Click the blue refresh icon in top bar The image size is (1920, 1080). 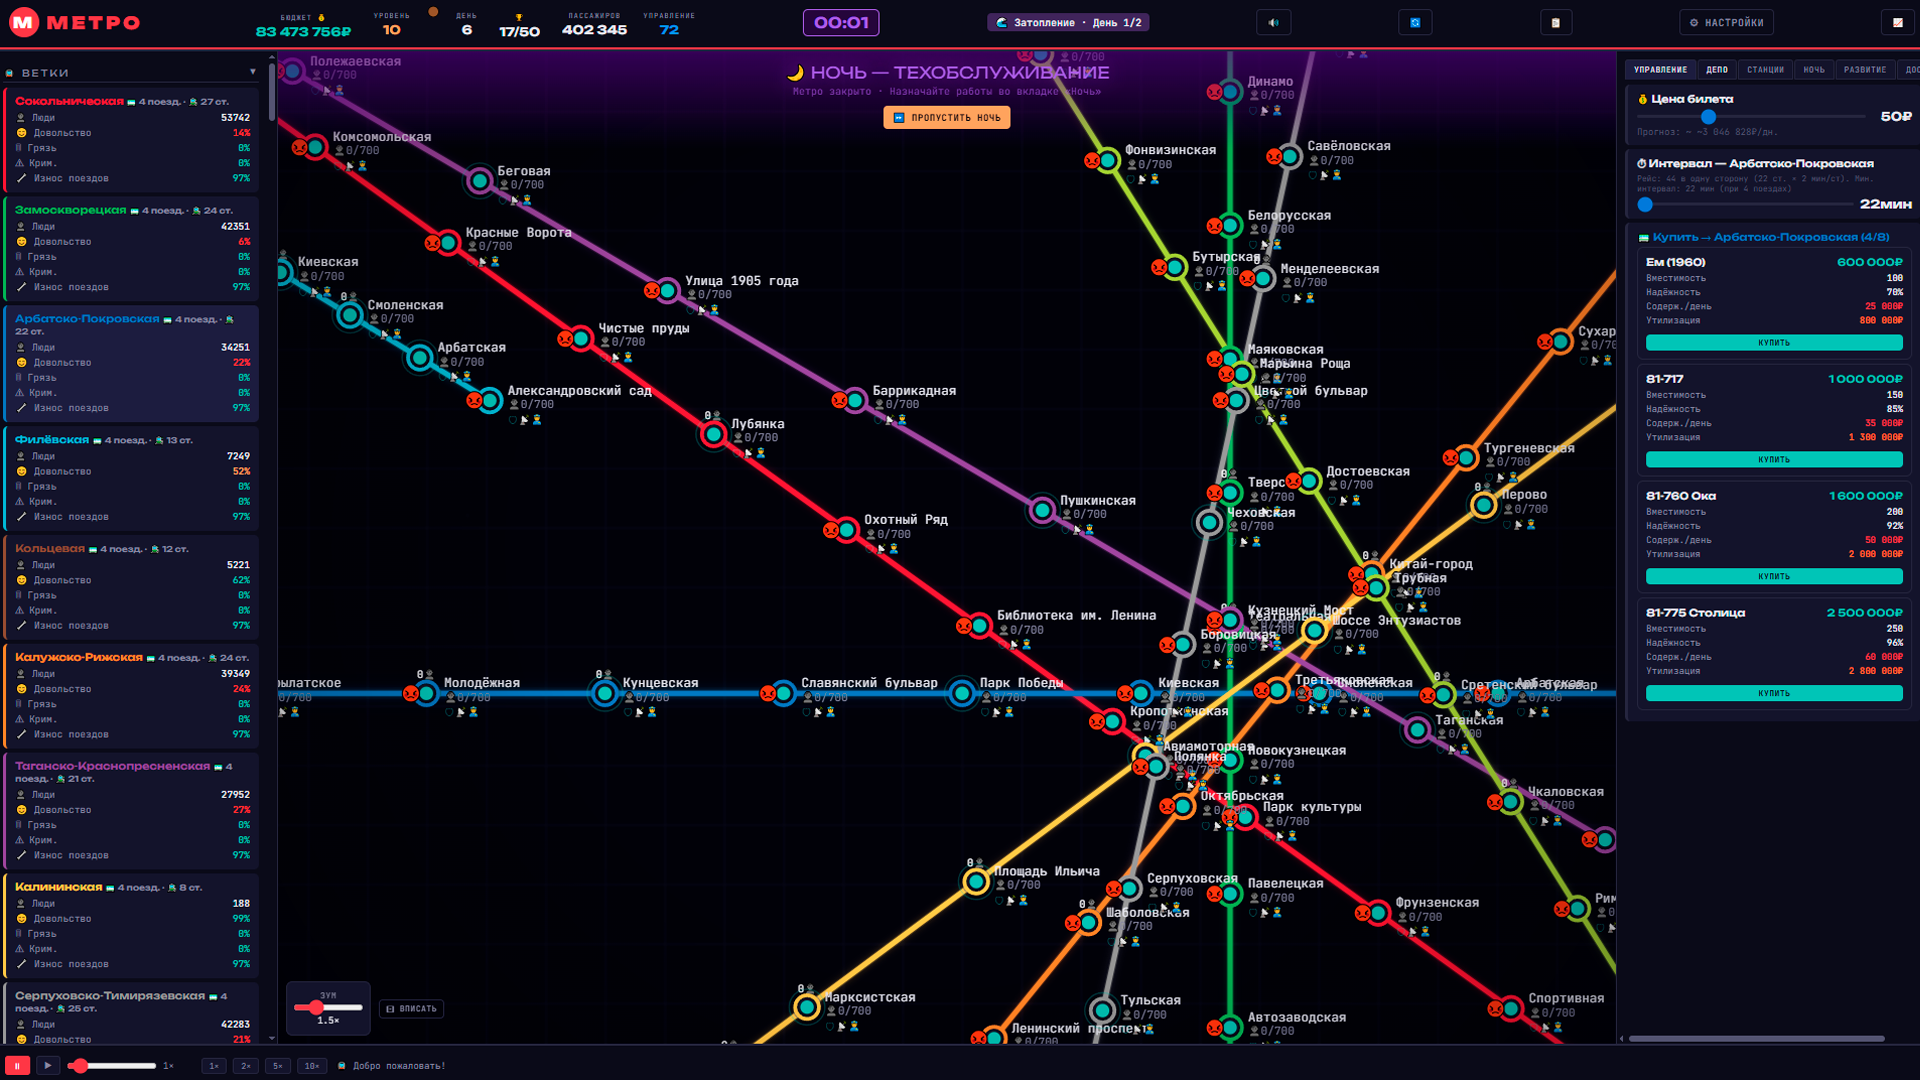click(x=1415, y=23)
